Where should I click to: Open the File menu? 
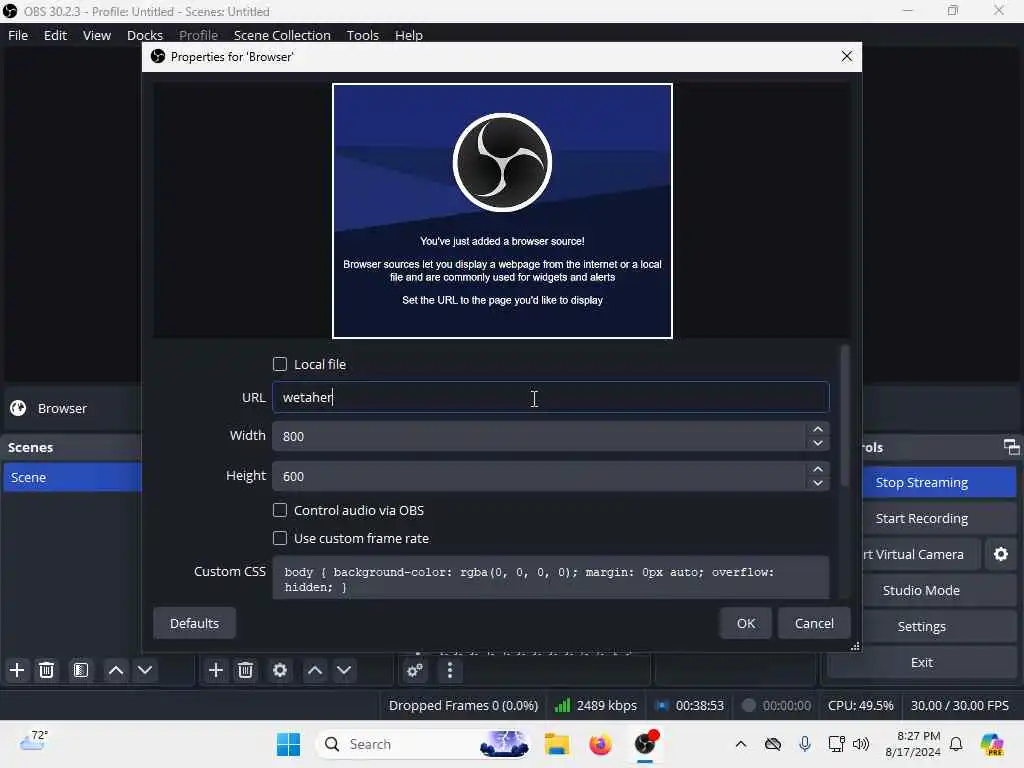pyautogui.click(x=18, y=35)
